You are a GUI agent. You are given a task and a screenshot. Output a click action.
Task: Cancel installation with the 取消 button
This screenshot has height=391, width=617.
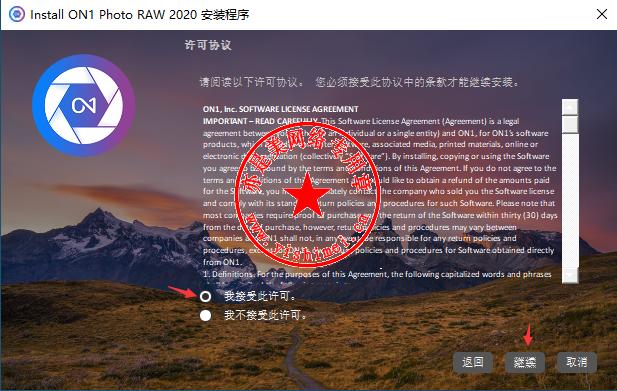tap(577, 362)
